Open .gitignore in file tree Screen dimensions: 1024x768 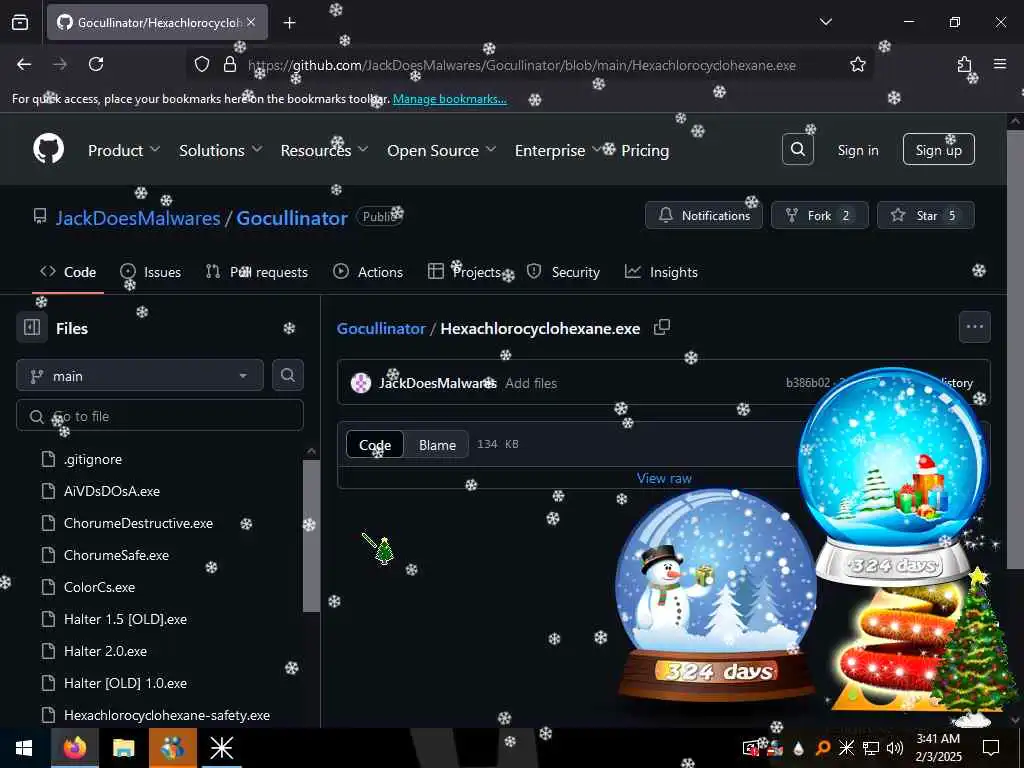tap(93, 459)
